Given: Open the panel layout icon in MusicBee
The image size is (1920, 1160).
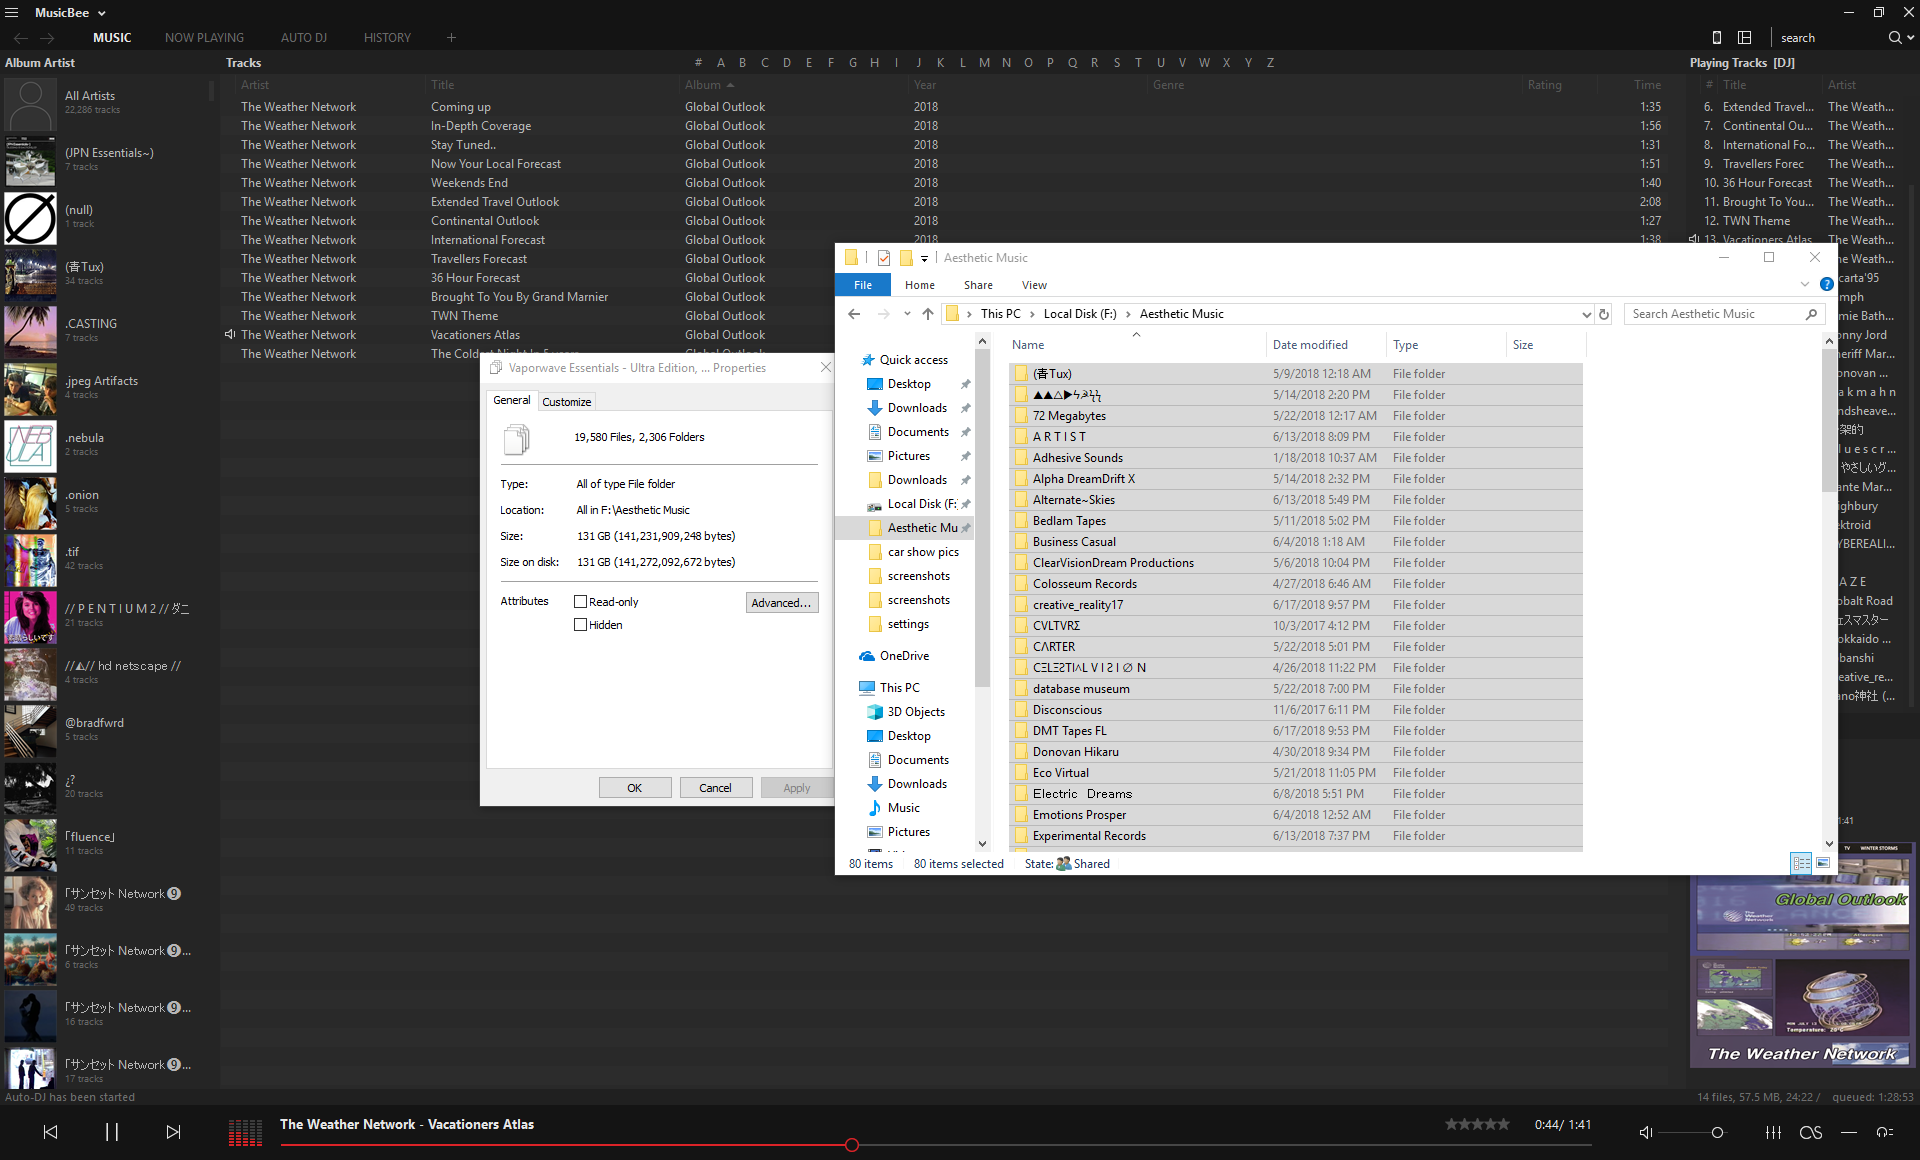Looking at the screenshot, I should [x=1745, y=37].
